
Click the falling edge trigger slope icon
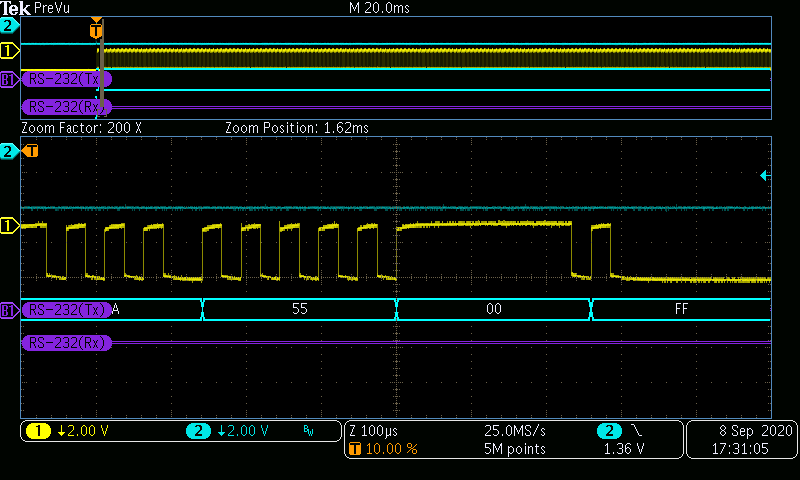638,431
